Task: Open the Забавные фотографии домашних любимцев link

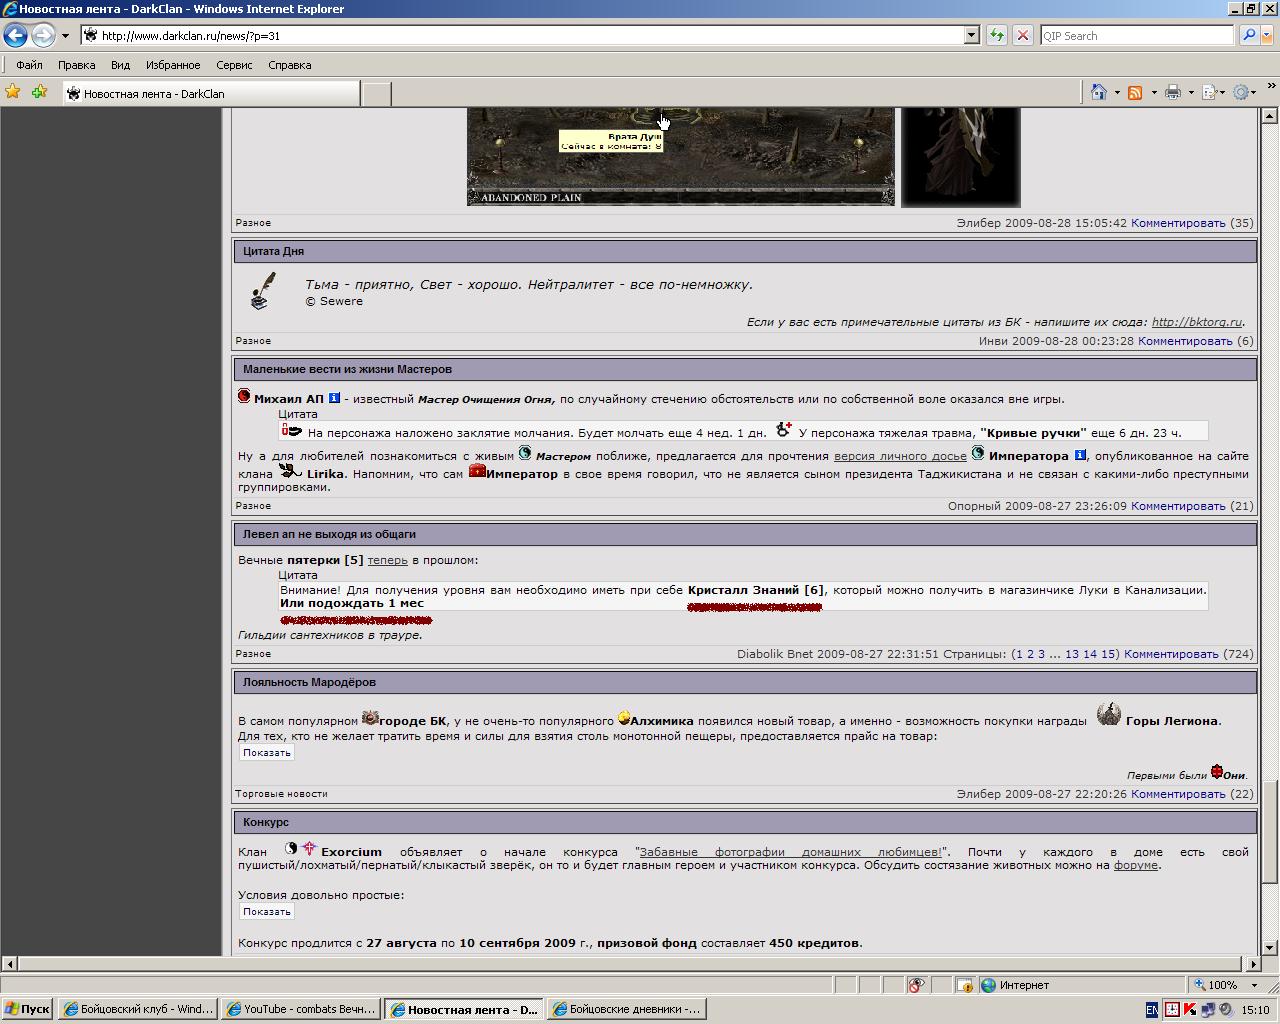Action: (x=790, y=852)
